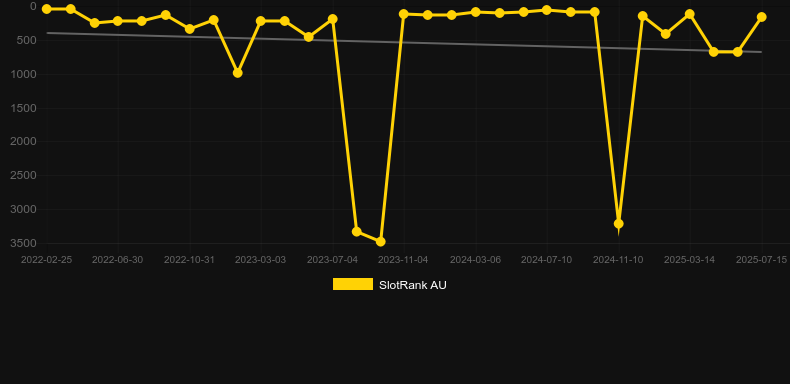790x384 pixels.
Task: Select the lowest data point near 3500
Action: point(381,242)
